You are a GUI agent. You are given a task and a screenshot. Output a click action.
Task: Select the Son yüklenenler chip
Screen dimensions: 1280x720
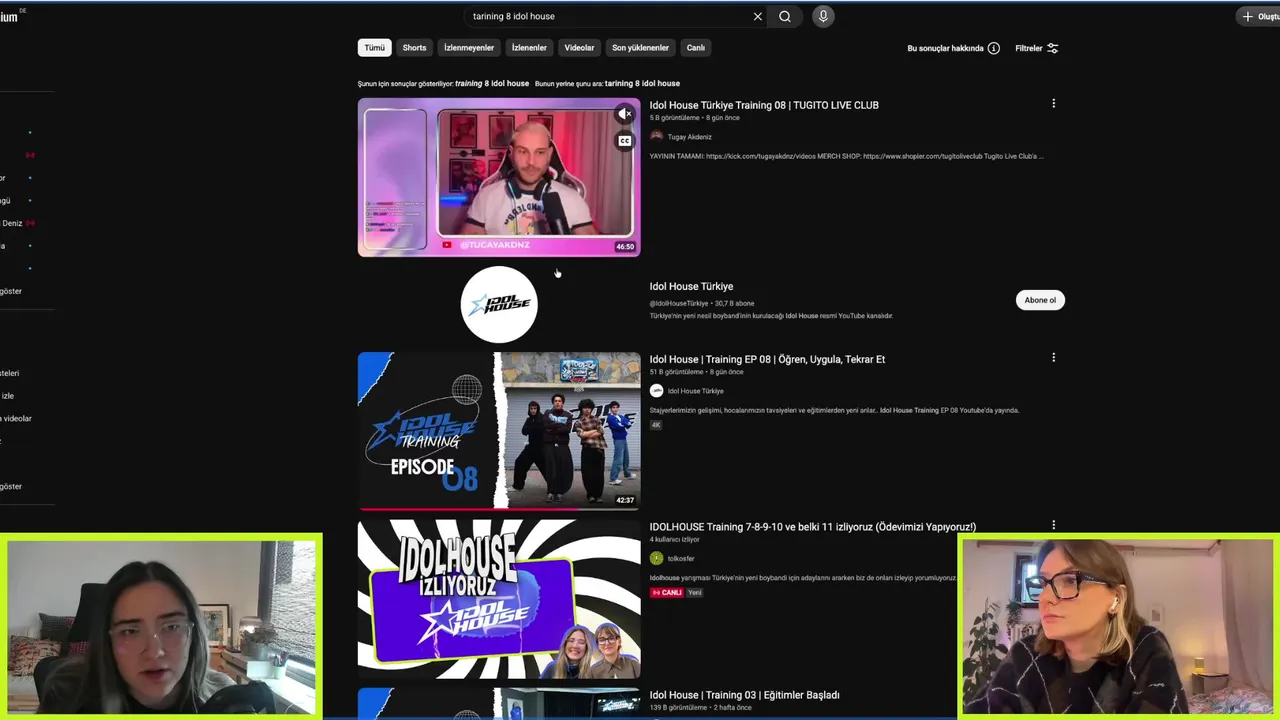(x=640, y=48)
